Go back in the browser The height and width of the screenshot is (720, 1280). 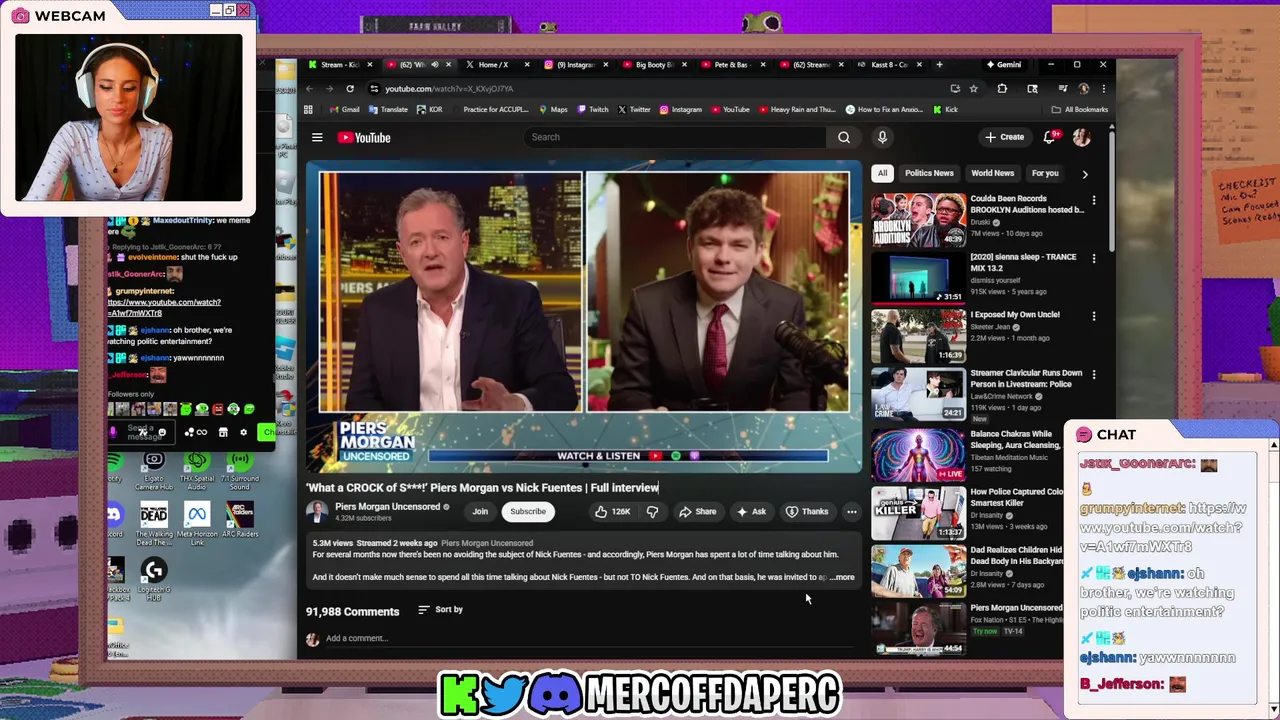tap(309, 88)
